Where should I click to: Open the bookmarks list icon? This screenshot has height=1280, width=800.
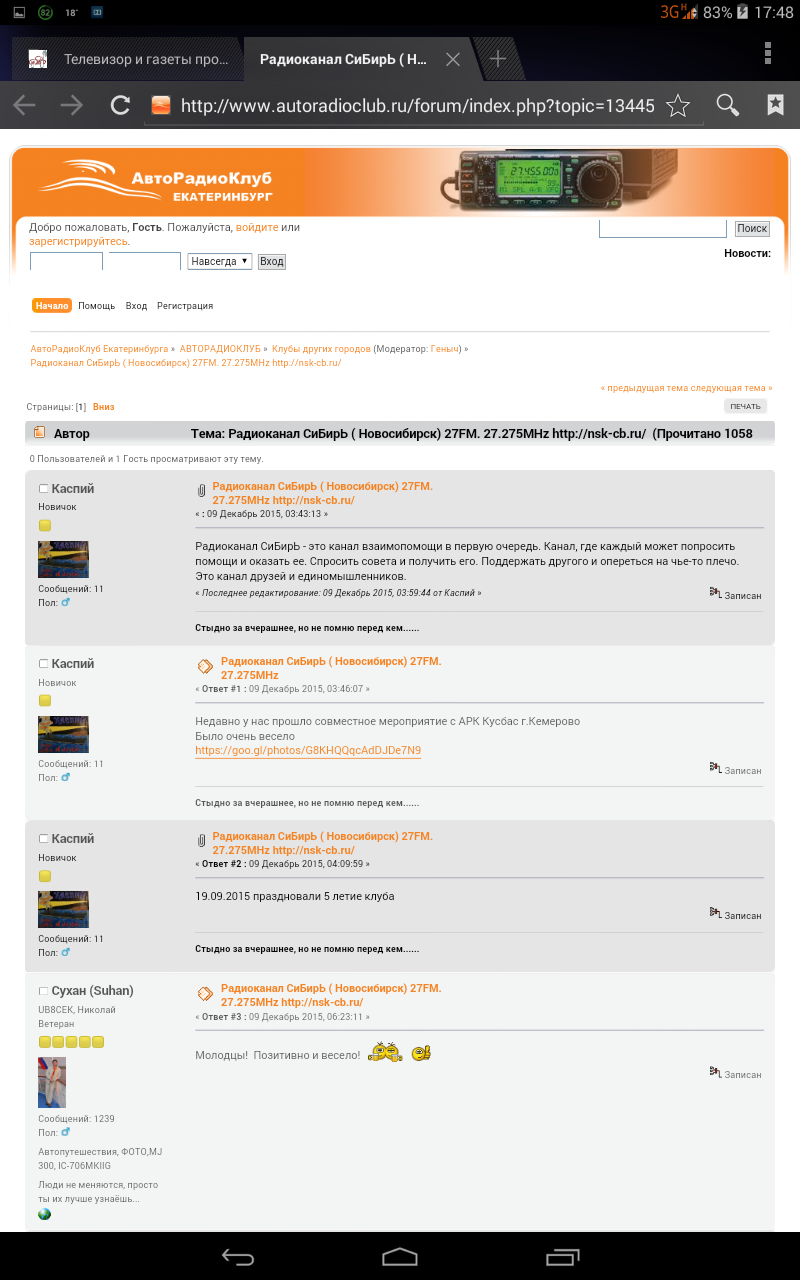775,105
